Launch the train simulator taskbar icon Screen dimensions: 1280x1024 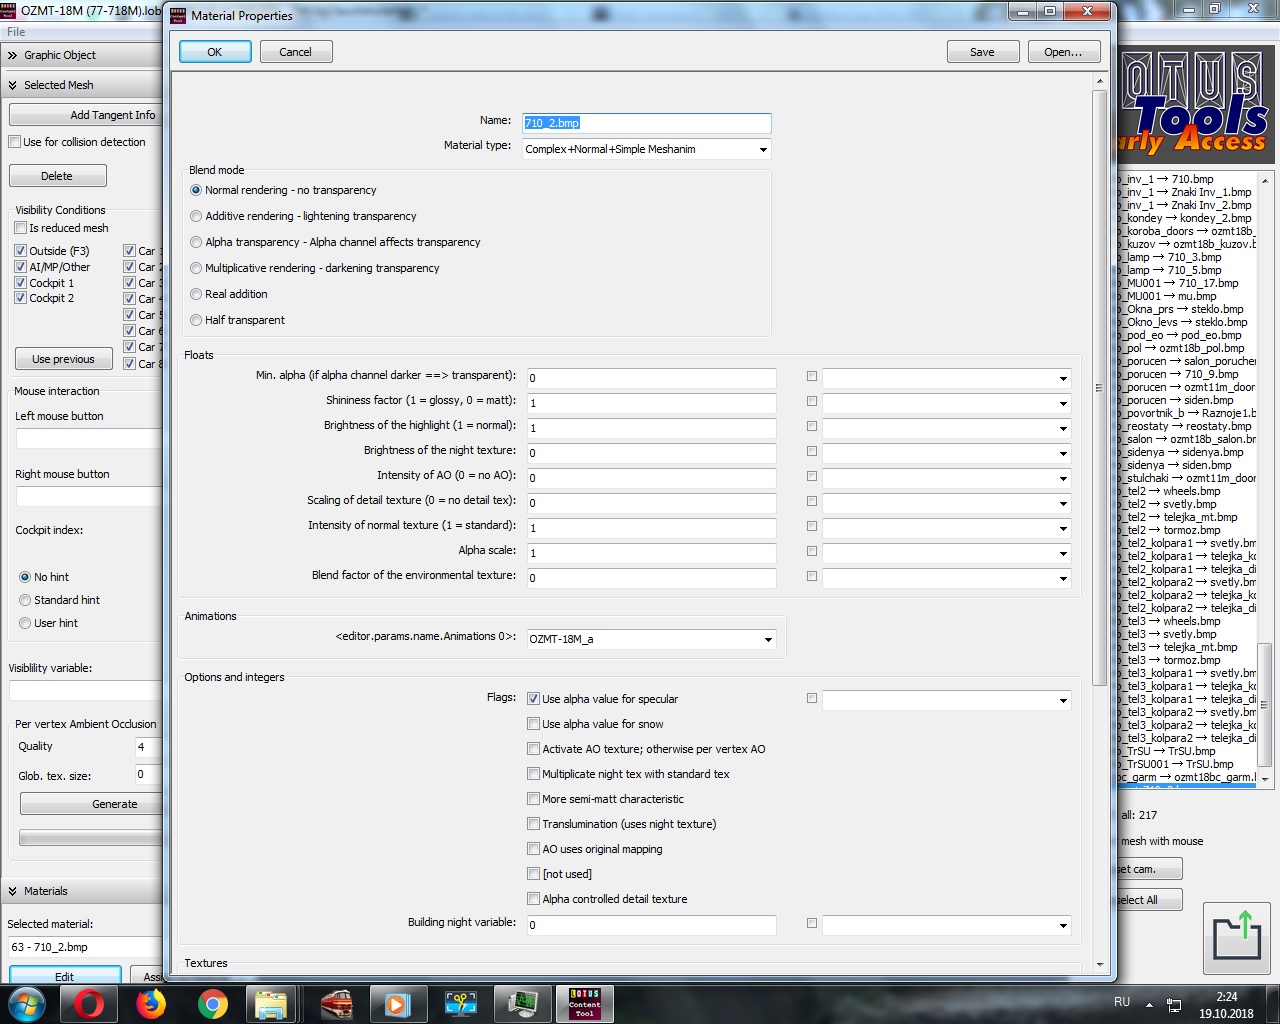click(336, 1004)
